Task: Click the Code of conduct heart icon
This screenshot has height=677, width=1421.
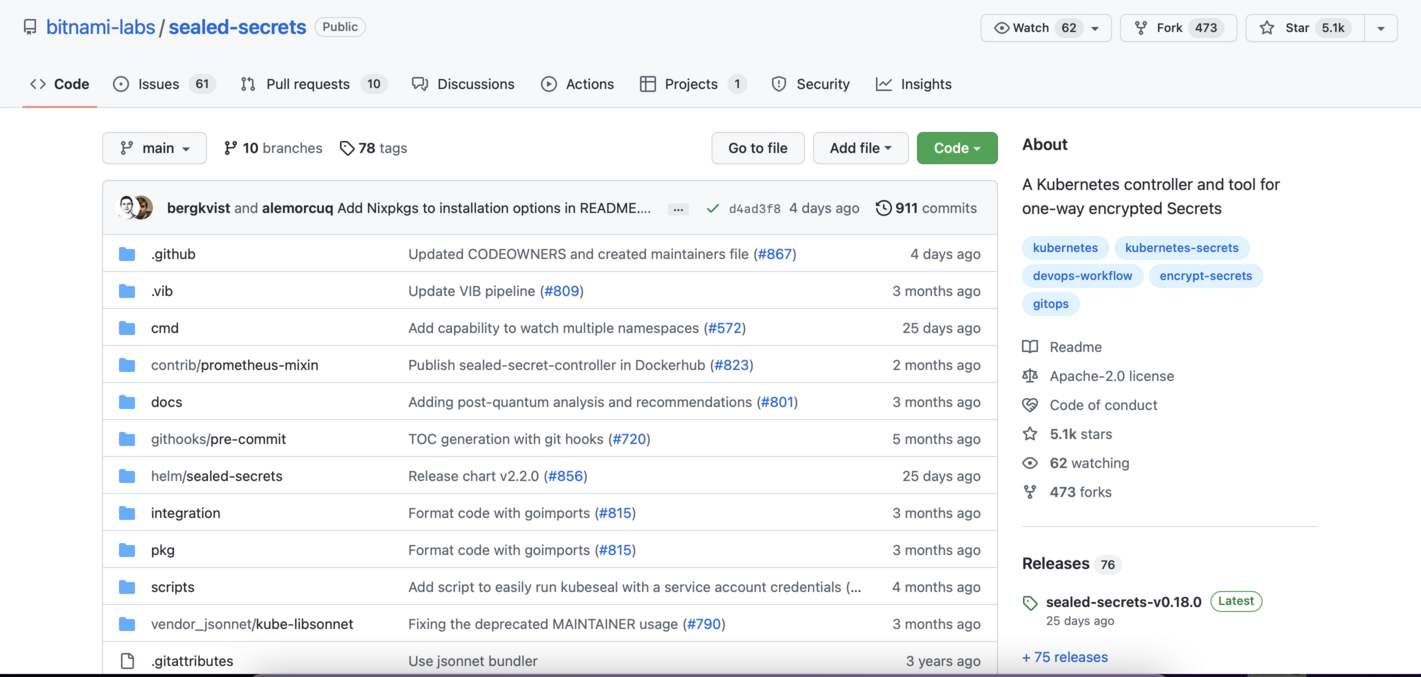Action: coord(1030,405)
